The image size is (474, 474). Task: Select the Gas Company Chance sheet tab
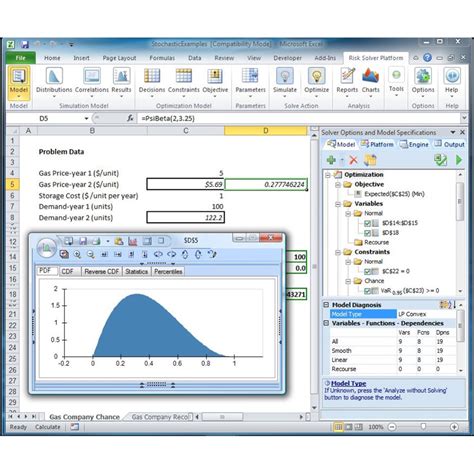pos(84,417)
